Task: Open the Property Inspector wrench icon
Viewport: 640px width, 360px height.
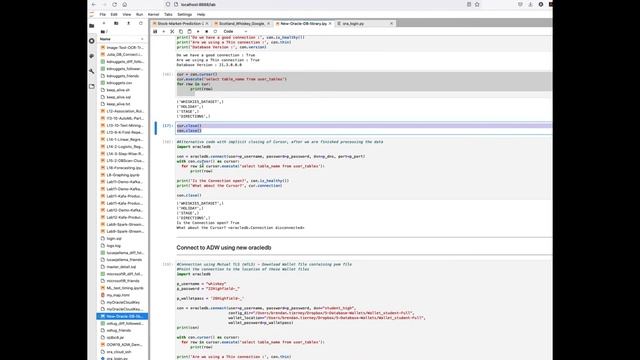Action: pos(92,71)
